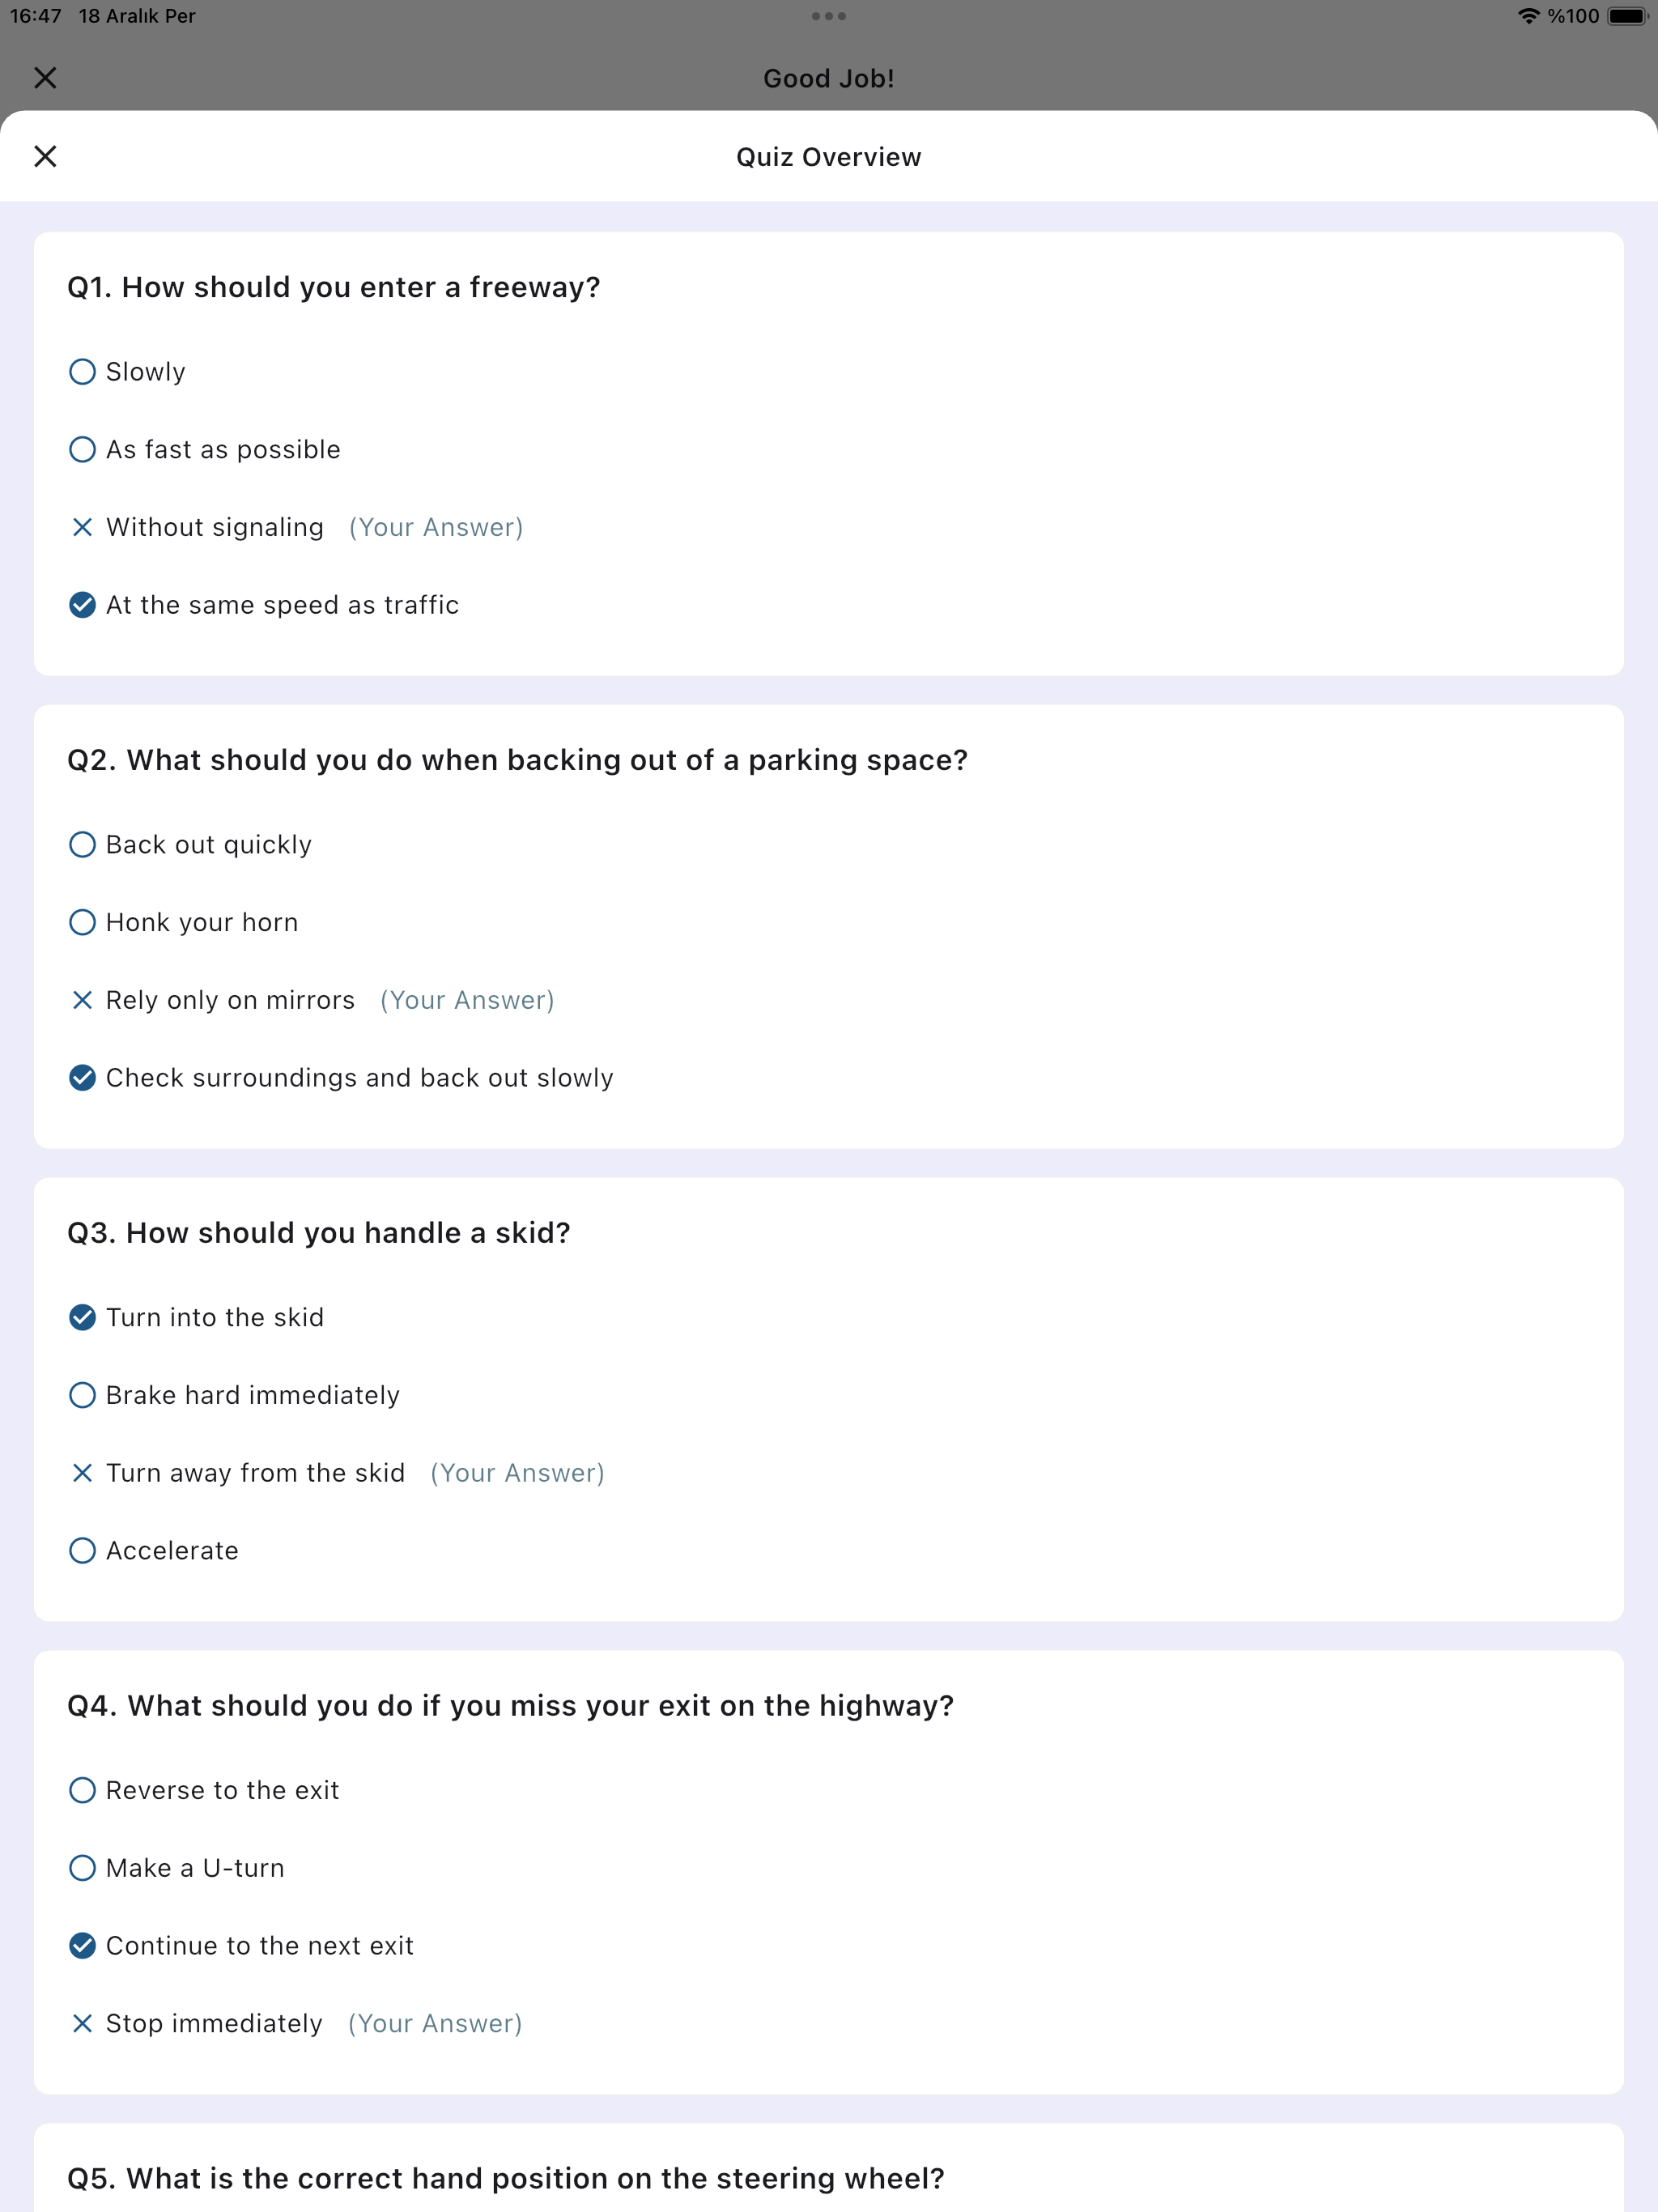Select the Slowly radio option
The height and width of the screenshot is (2212, 1658).
click(82, 372)
